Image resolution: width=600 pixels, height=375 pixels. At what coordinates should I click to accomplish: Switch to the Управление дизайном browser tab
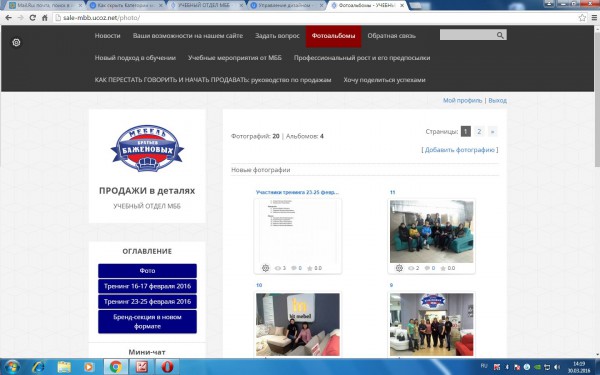tap(287, 6)
